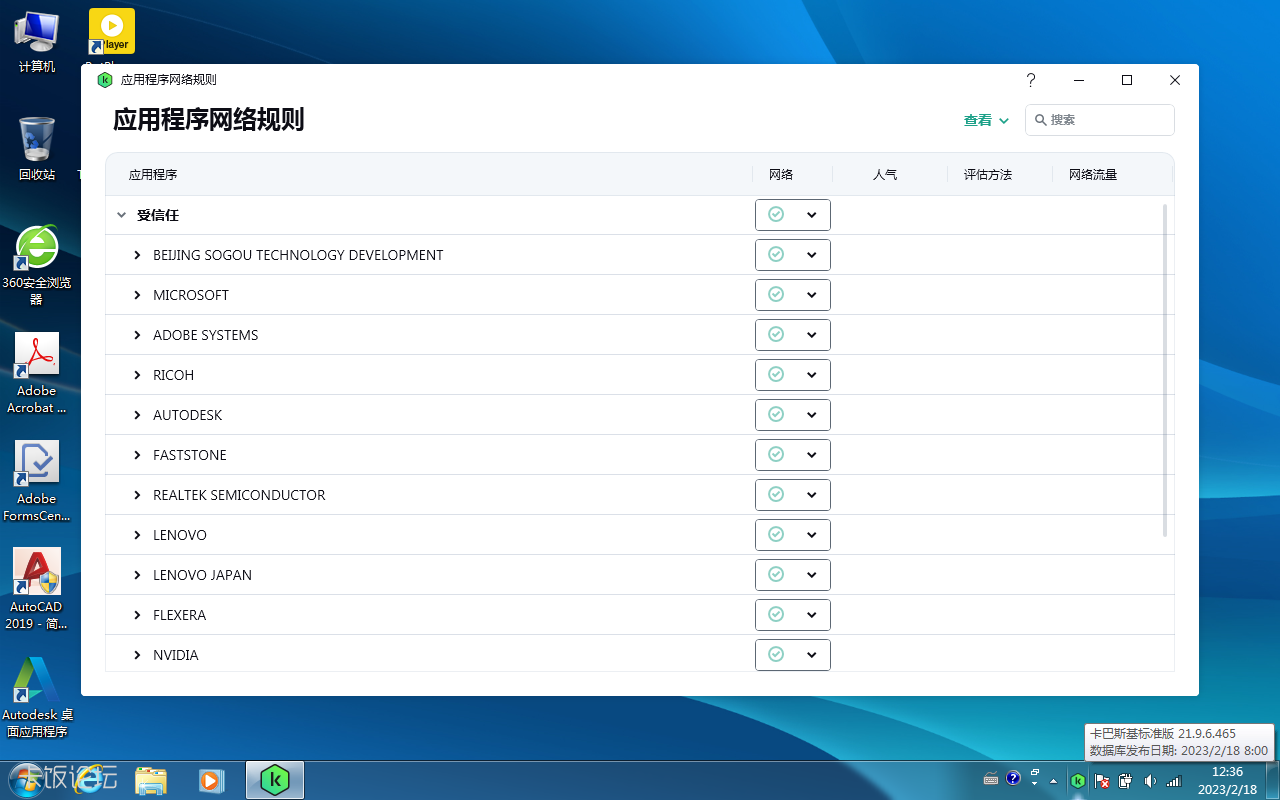This screenshot has height=800, width=1280.
Task: Expand the RICOH vendor row
Action: [138, 375]
